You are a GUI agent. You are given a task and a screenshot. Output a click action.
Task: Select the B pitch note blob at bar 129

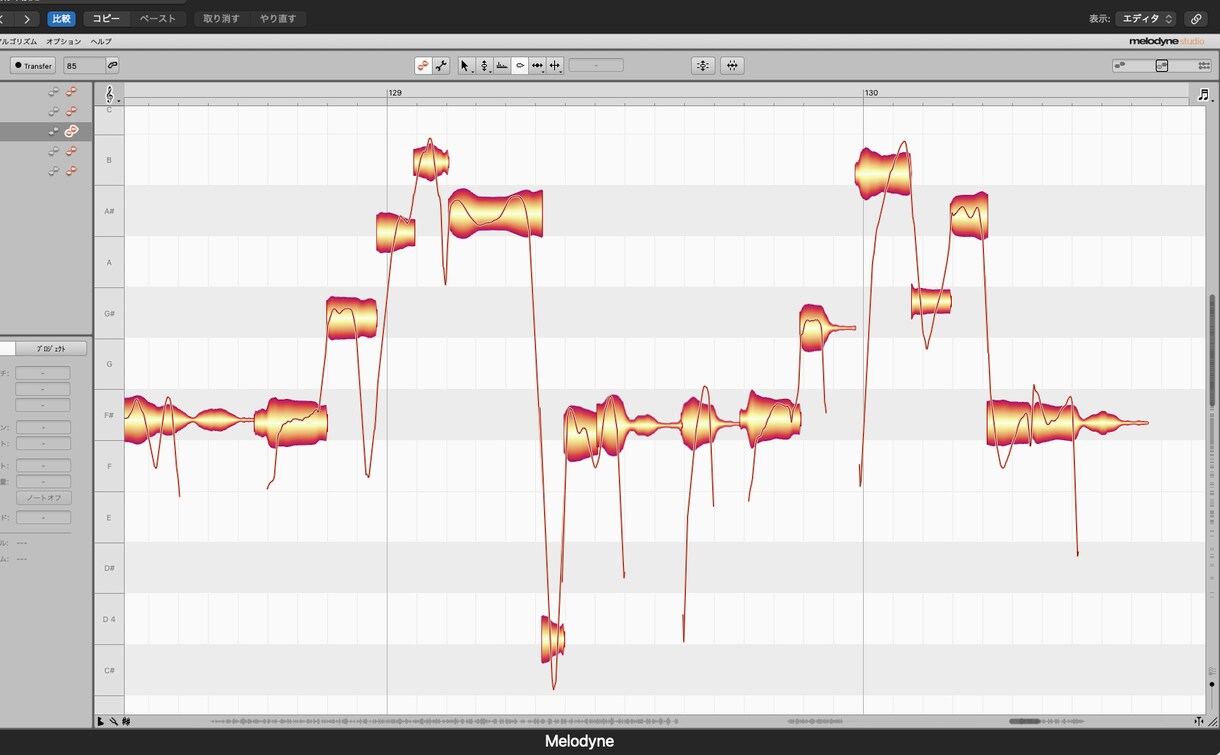click(431, 162)
